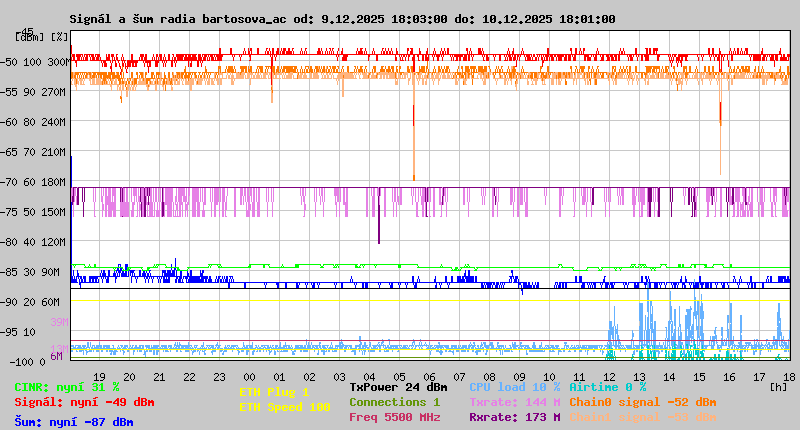
Task: Click the 12 hour label on time axis
Action: coord(609,376)
